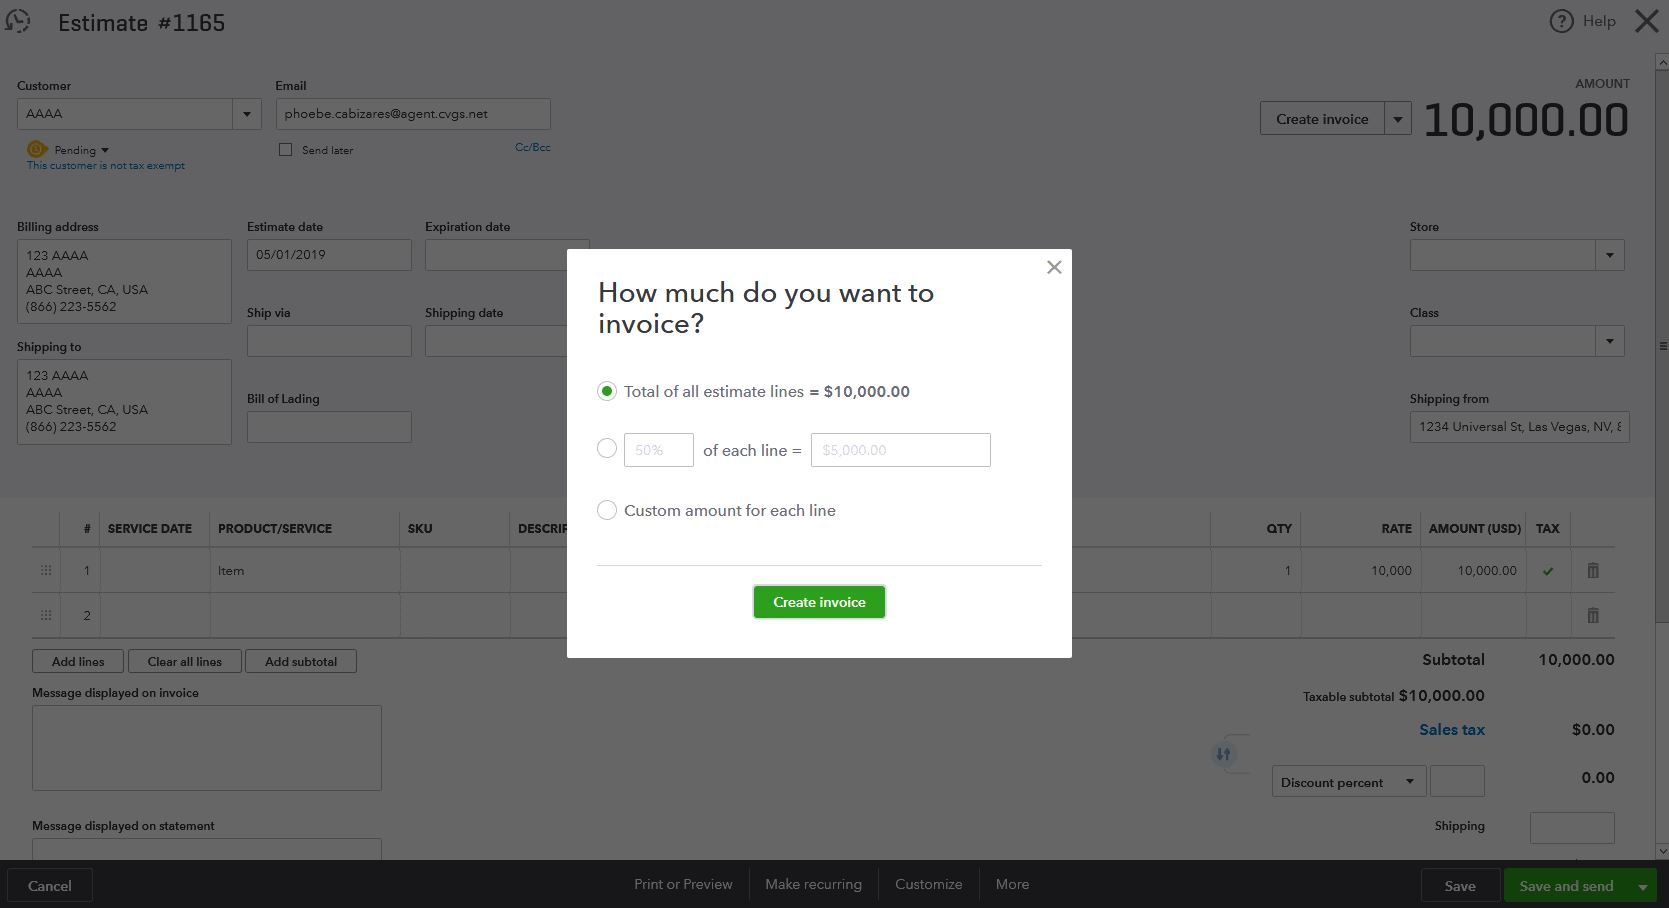This screenshot has width=1669, height=908.
Task: Open the Sales tax link
Action: 1451,729
